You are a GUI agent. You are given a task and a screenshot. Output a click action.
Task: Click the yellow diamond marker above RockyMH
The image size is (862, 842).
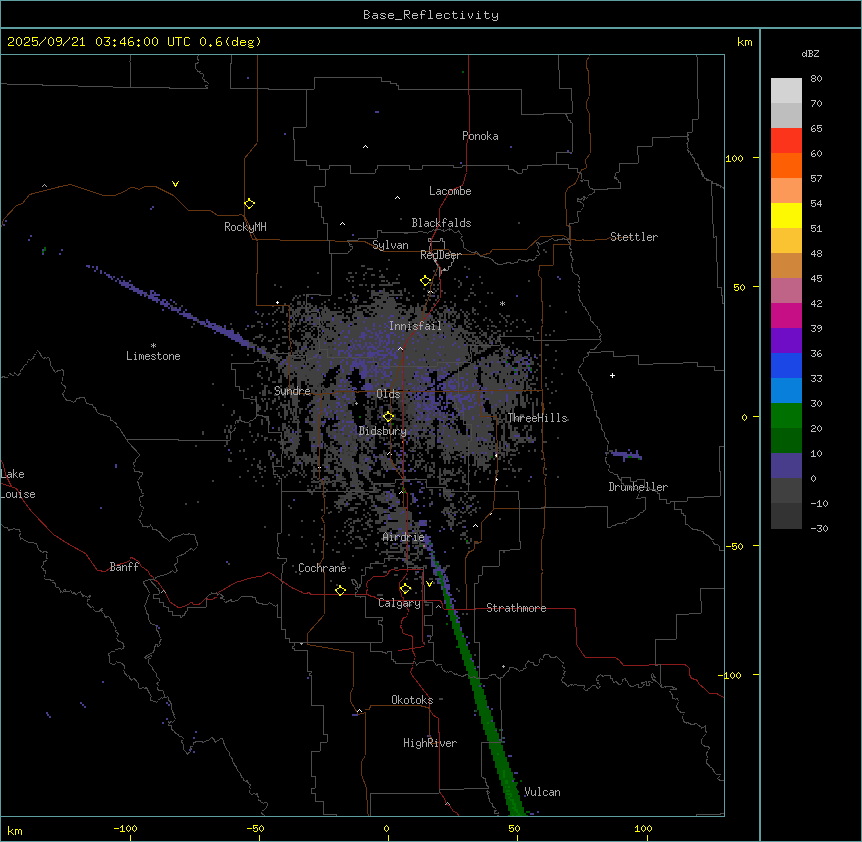249,203
